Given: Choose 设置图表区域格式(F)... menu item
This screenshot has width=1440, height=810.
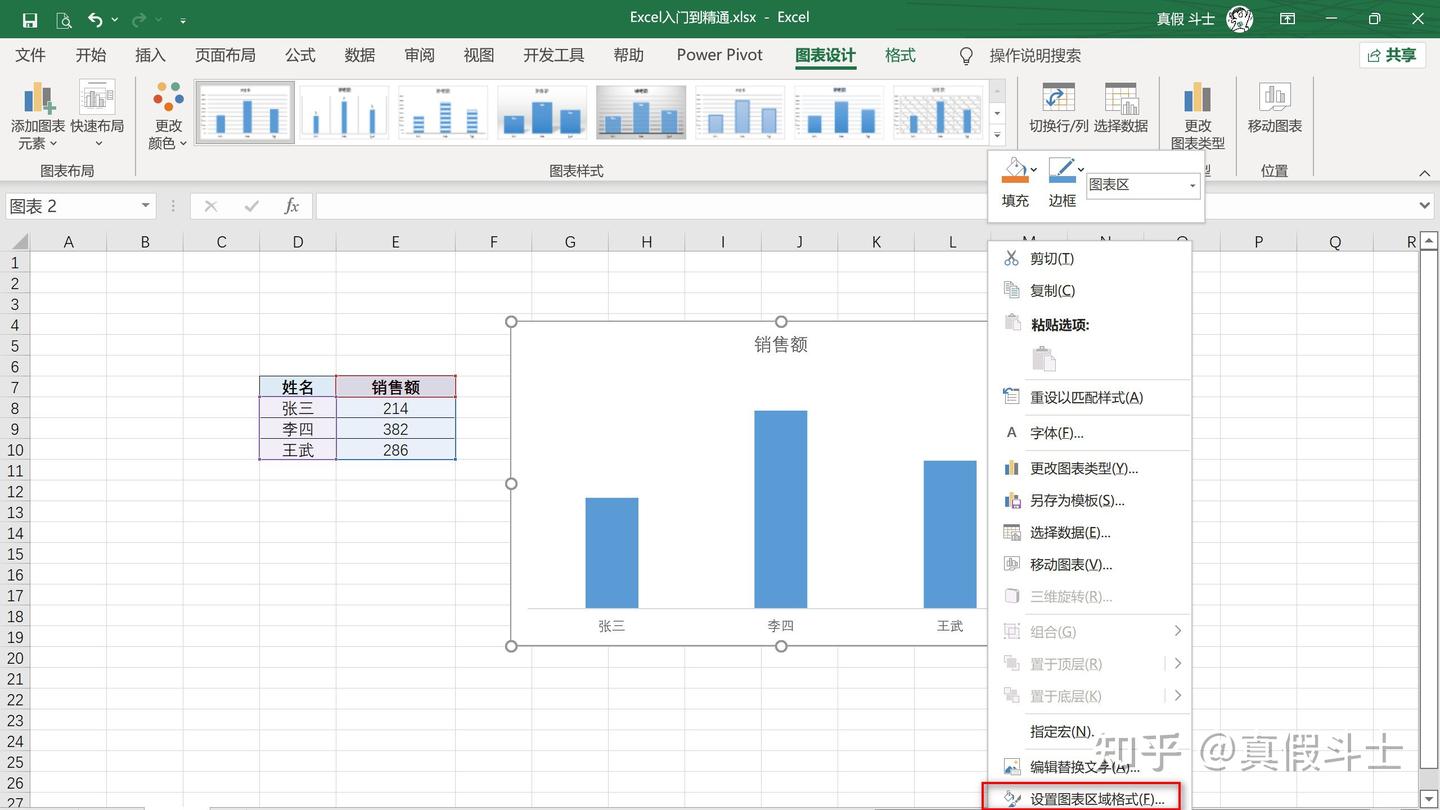Looking at the screenshot, I should 1082,798.
